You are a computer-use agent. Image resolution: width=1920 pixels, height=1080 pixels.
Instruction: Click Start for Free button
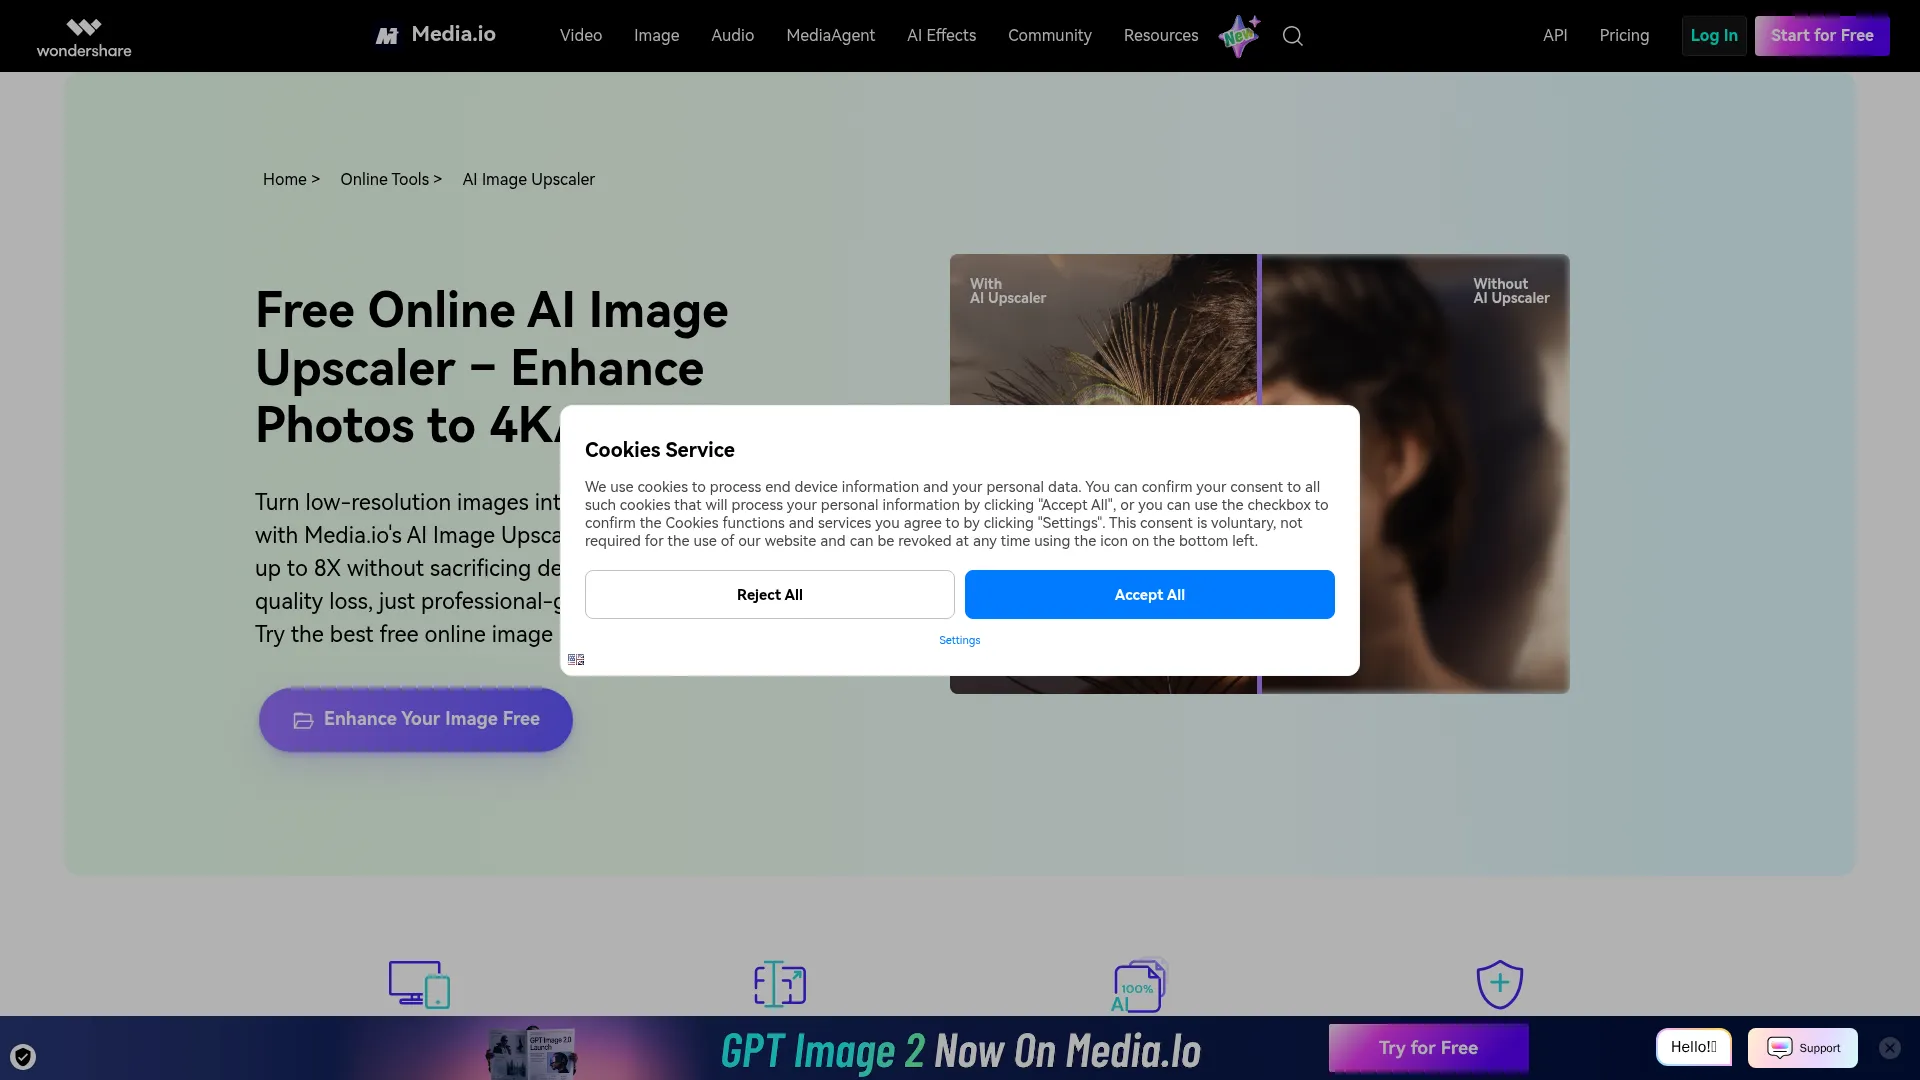point(1822,35)
